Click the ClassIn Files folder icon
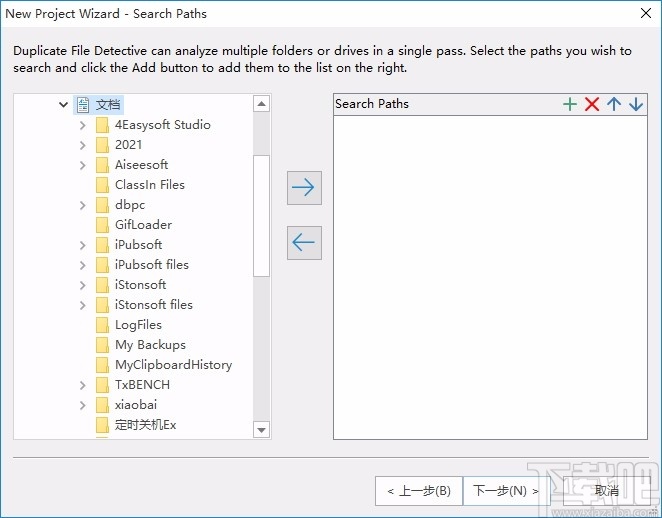Viewport: 662px width, 518px height. [102, 185]
